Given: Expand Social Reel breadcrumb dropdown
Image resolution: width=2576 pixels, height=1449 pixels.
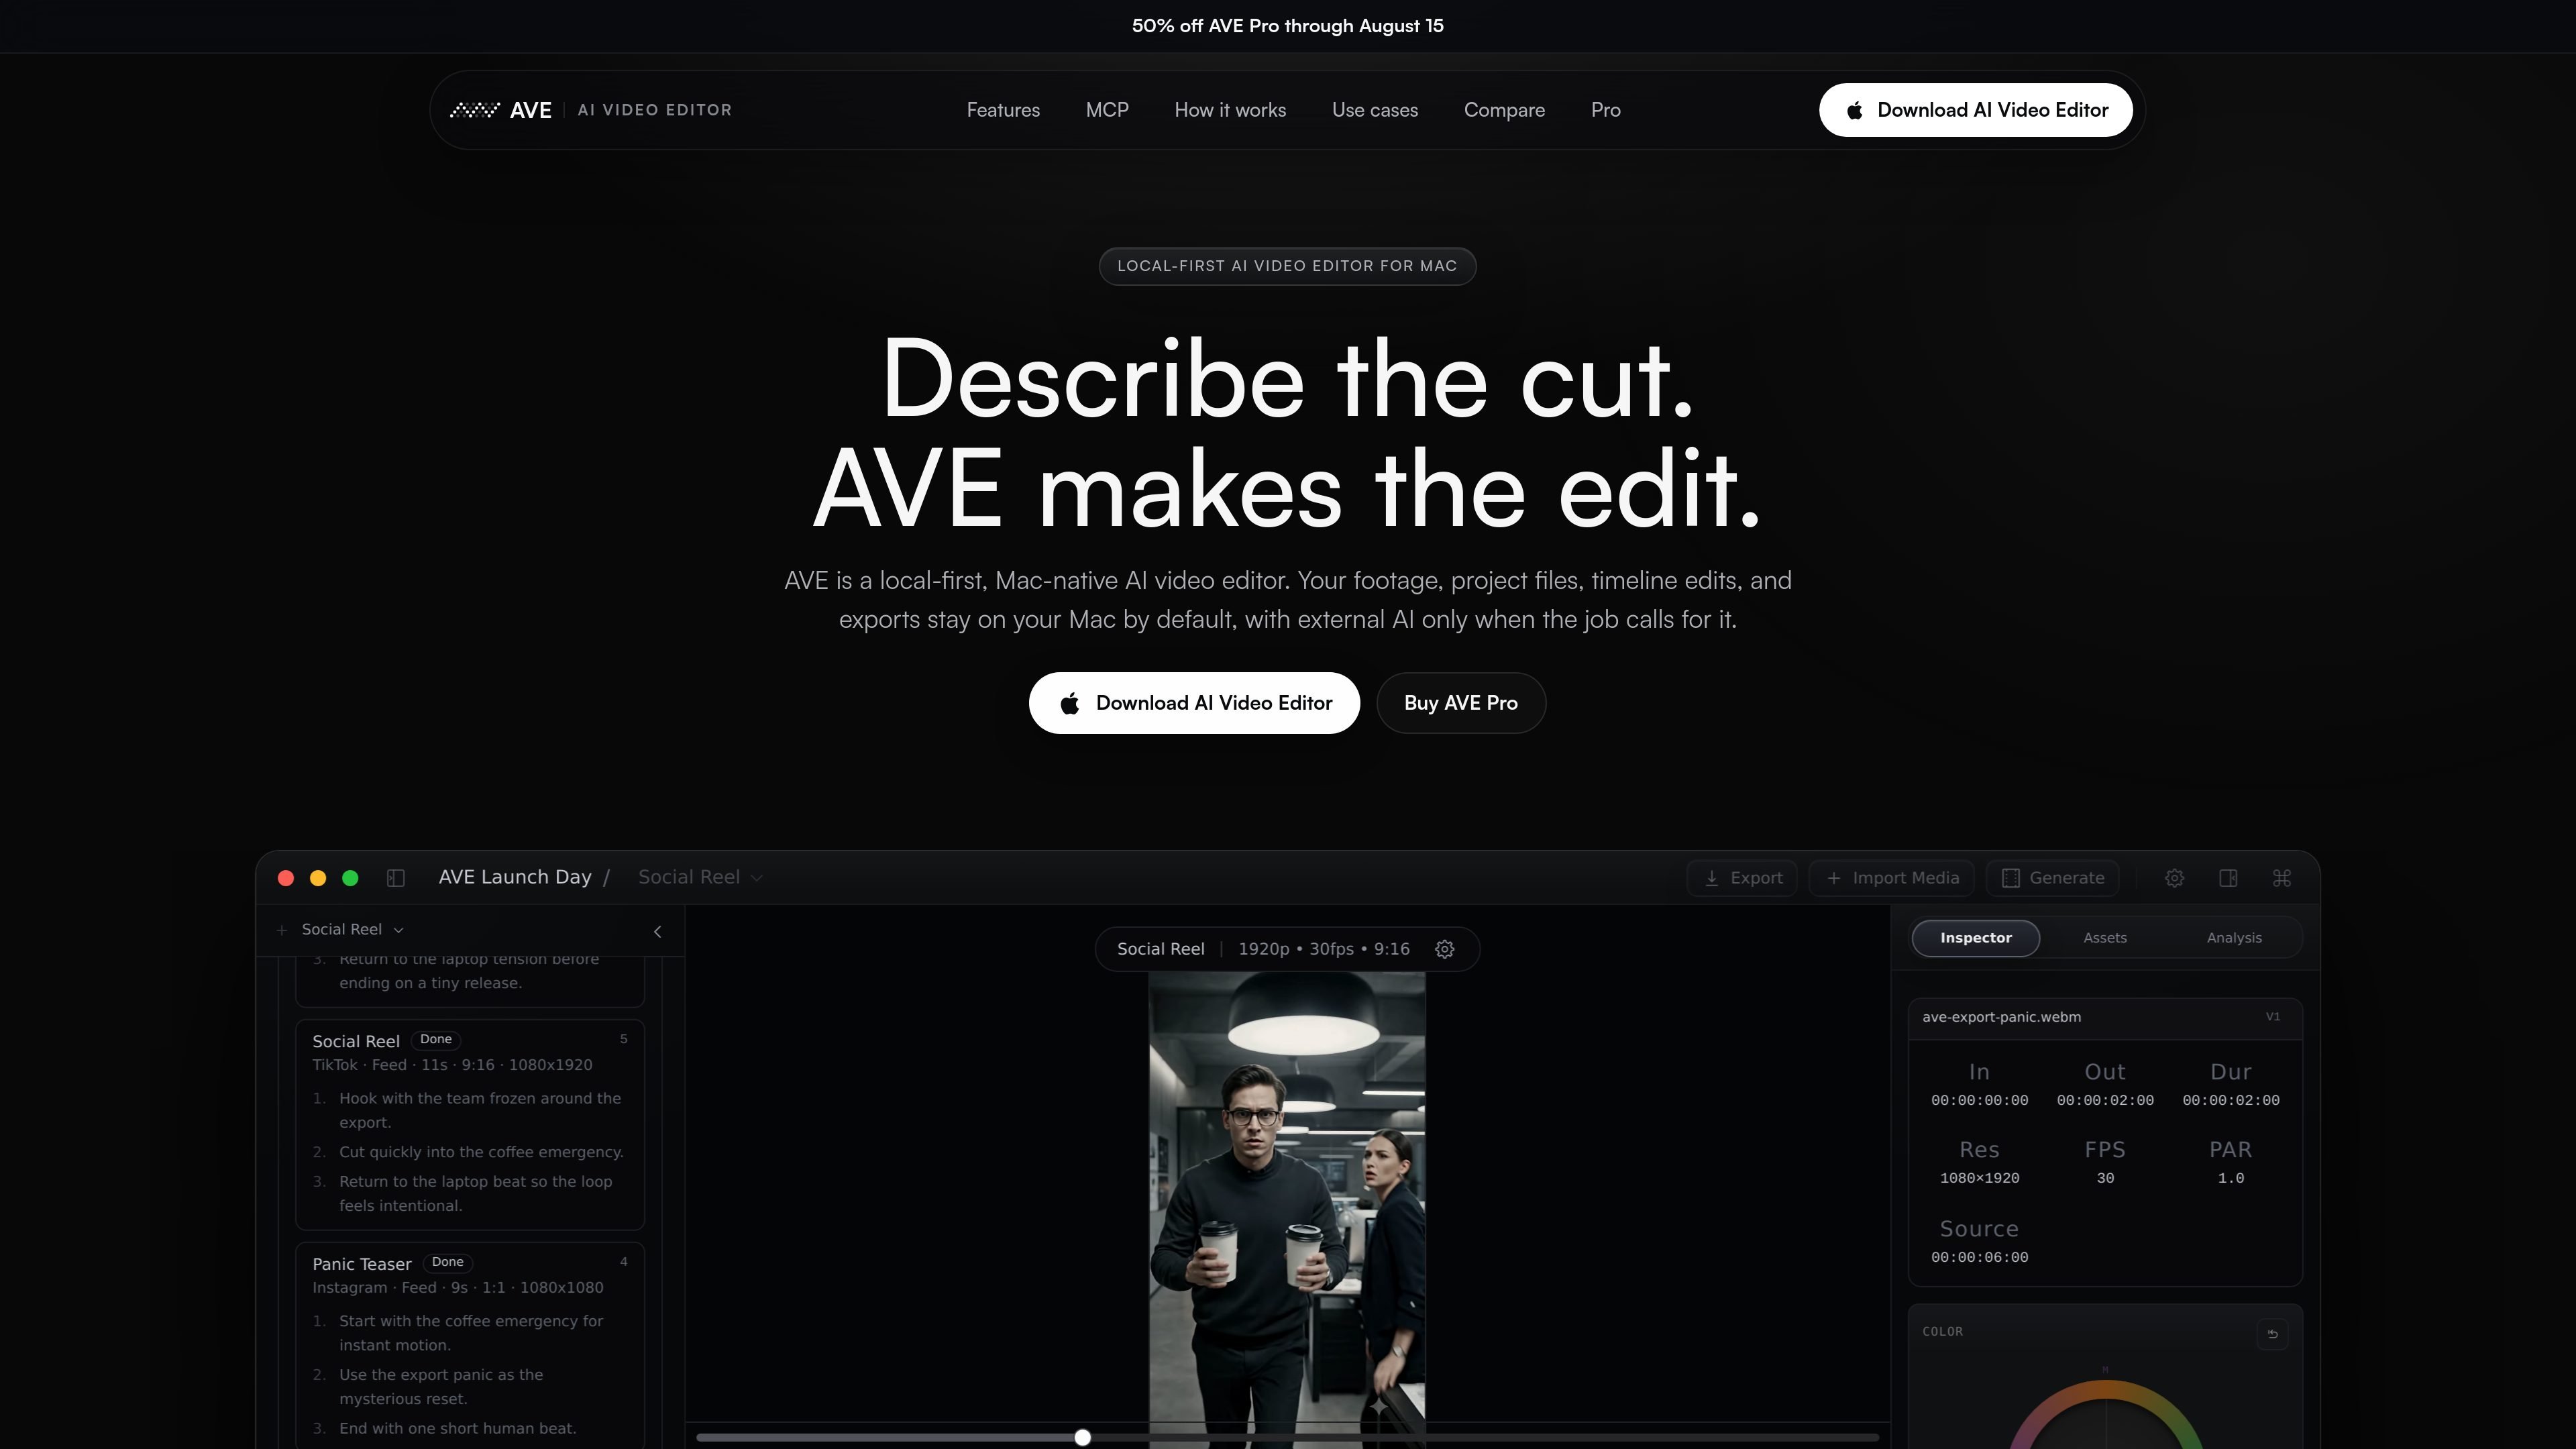Looking at the screenshot, I should click(x=700, y=877).
